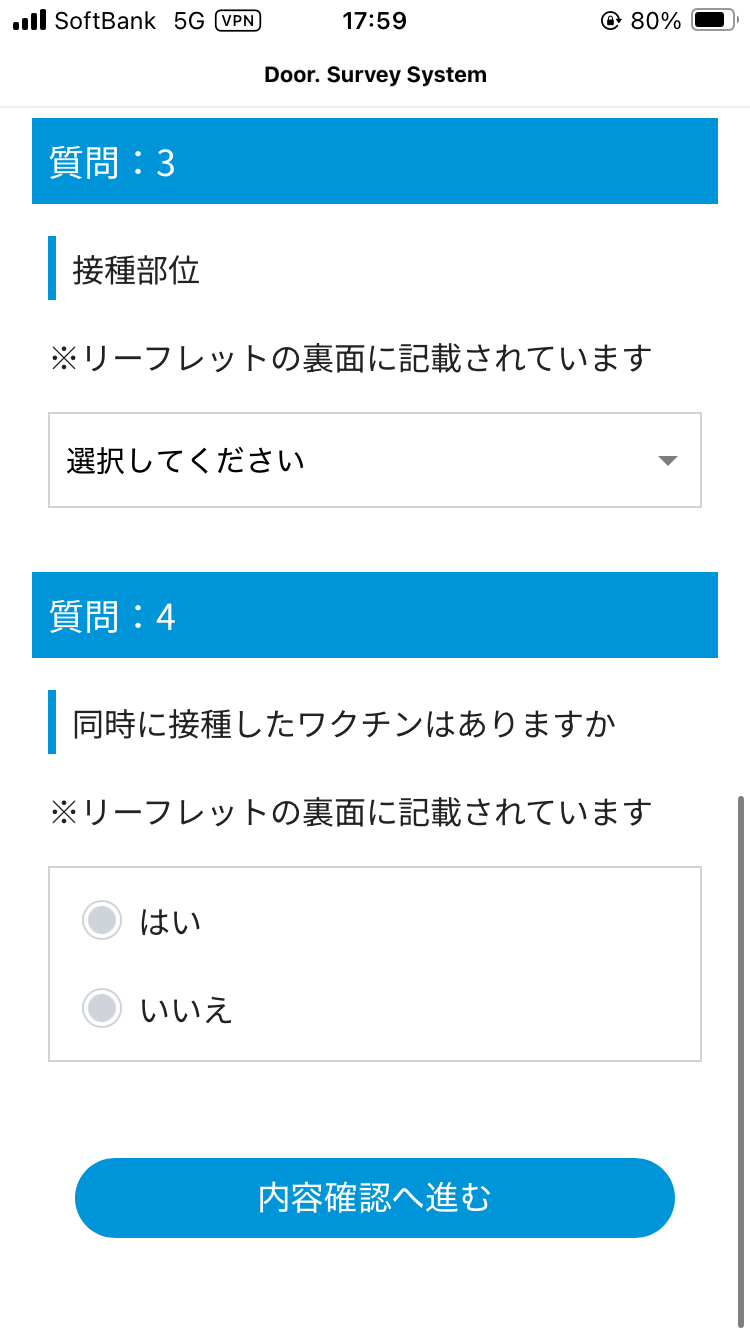
Task: Tap the cellular signal bars icon
Action: coord(28,18)
